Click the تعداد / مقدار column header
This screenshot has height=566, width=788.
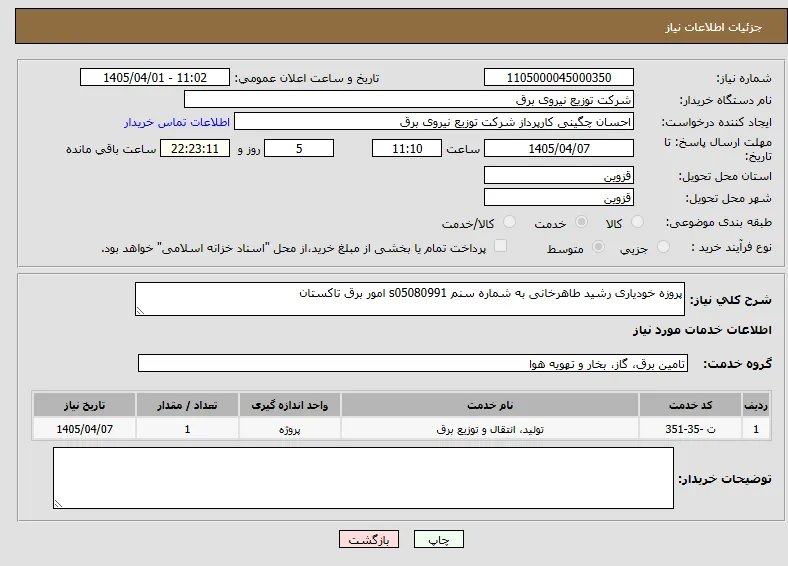pyautogui.click(x=187, y=405)
